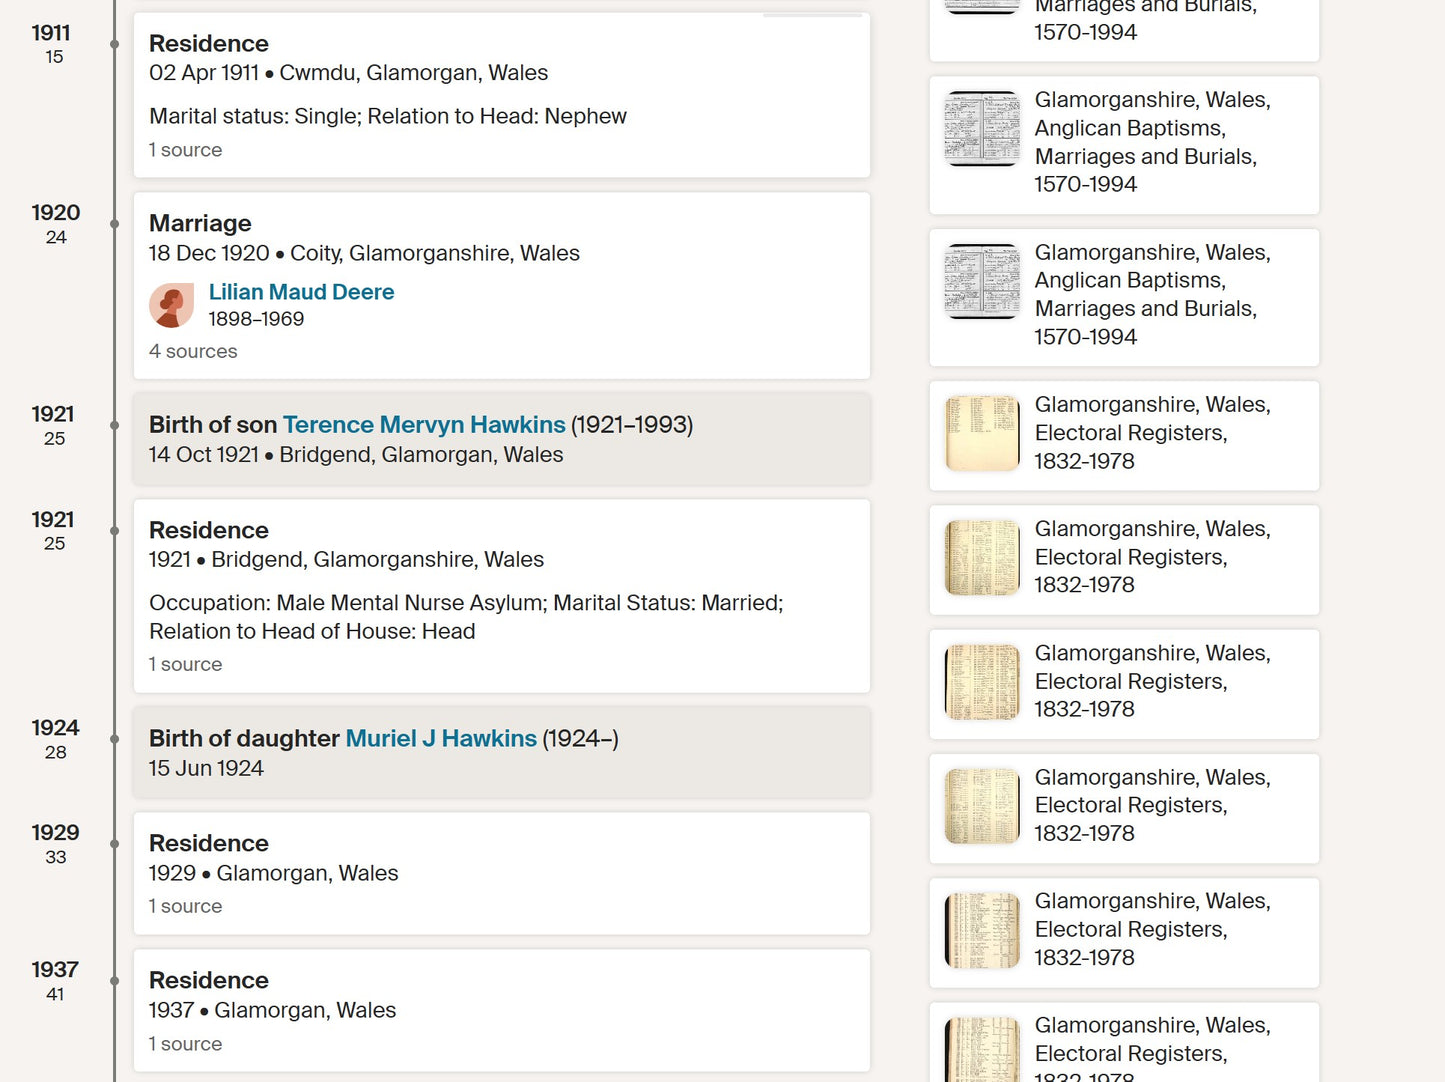Show the 1 source for 1911 Residence

(x=185, y=150)
